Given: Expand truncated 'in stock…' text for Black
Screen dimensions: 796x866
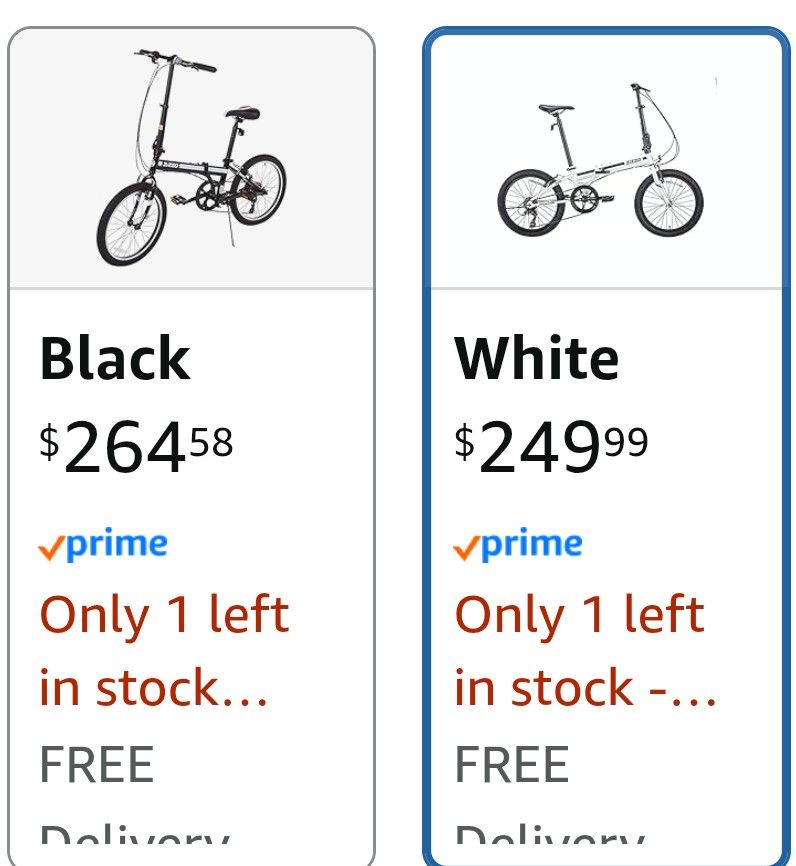Looking at the screenshot, I should [x=154, y=688].
